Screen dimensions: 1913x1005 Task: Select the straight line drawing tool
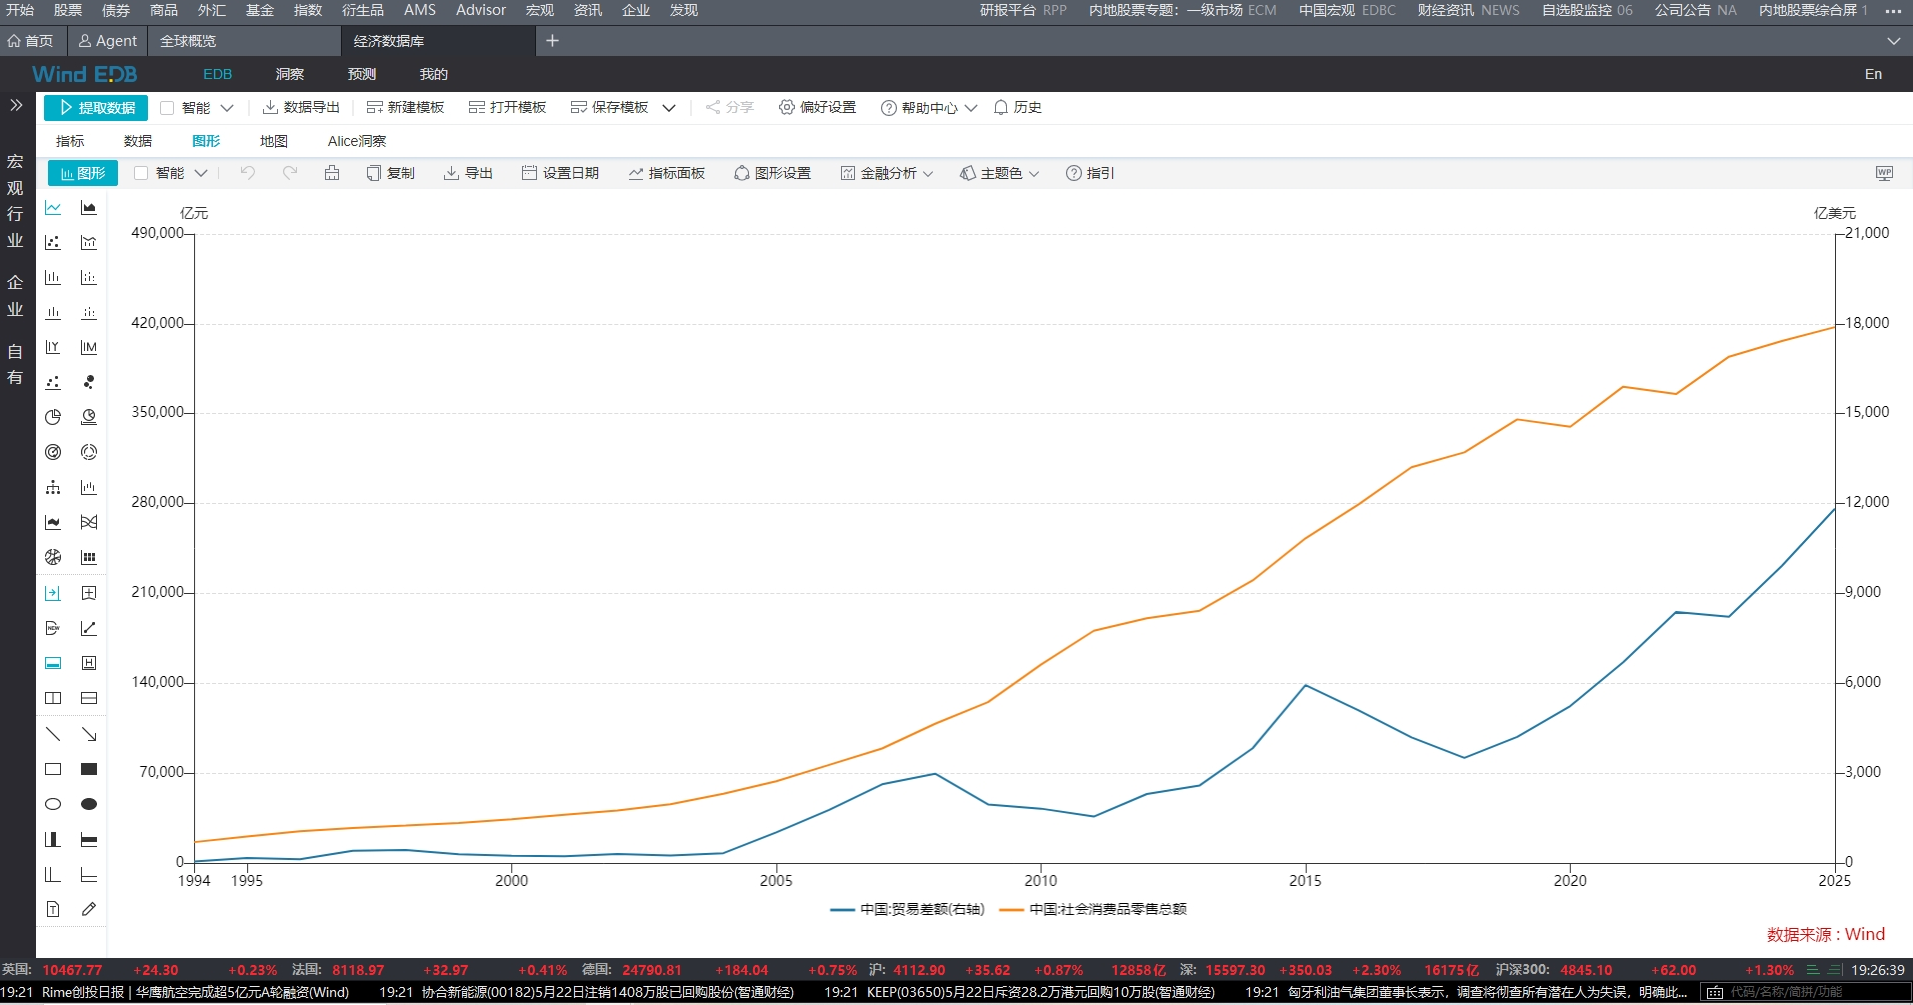pyautogui.click(x=53, y=734)
